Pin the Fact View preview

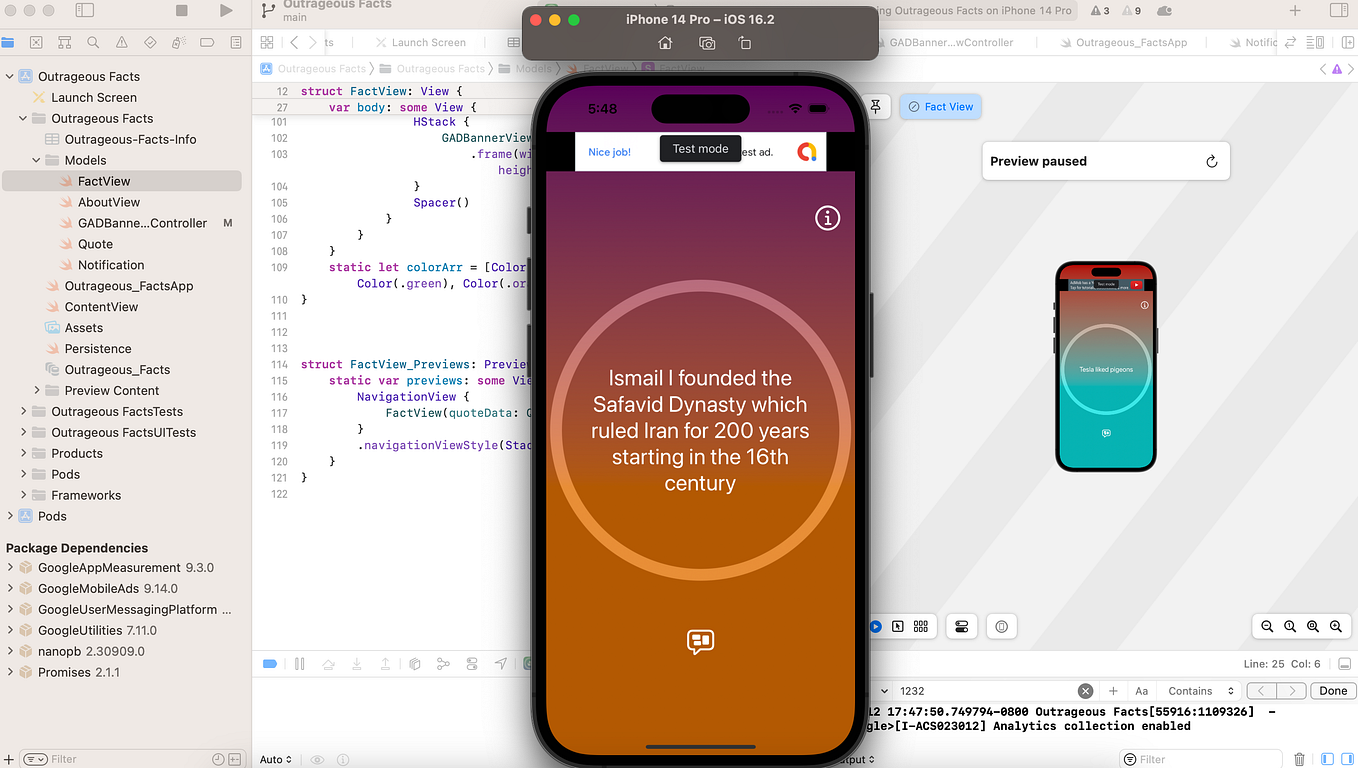click(875, 106)
